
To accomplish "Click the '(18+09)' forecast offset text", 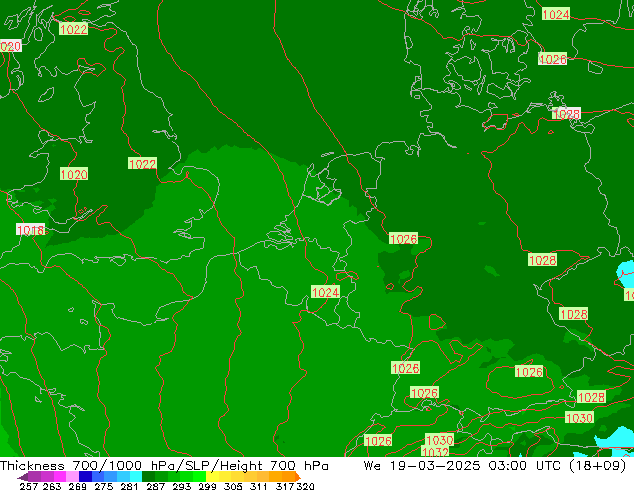I will click(597, 466).
